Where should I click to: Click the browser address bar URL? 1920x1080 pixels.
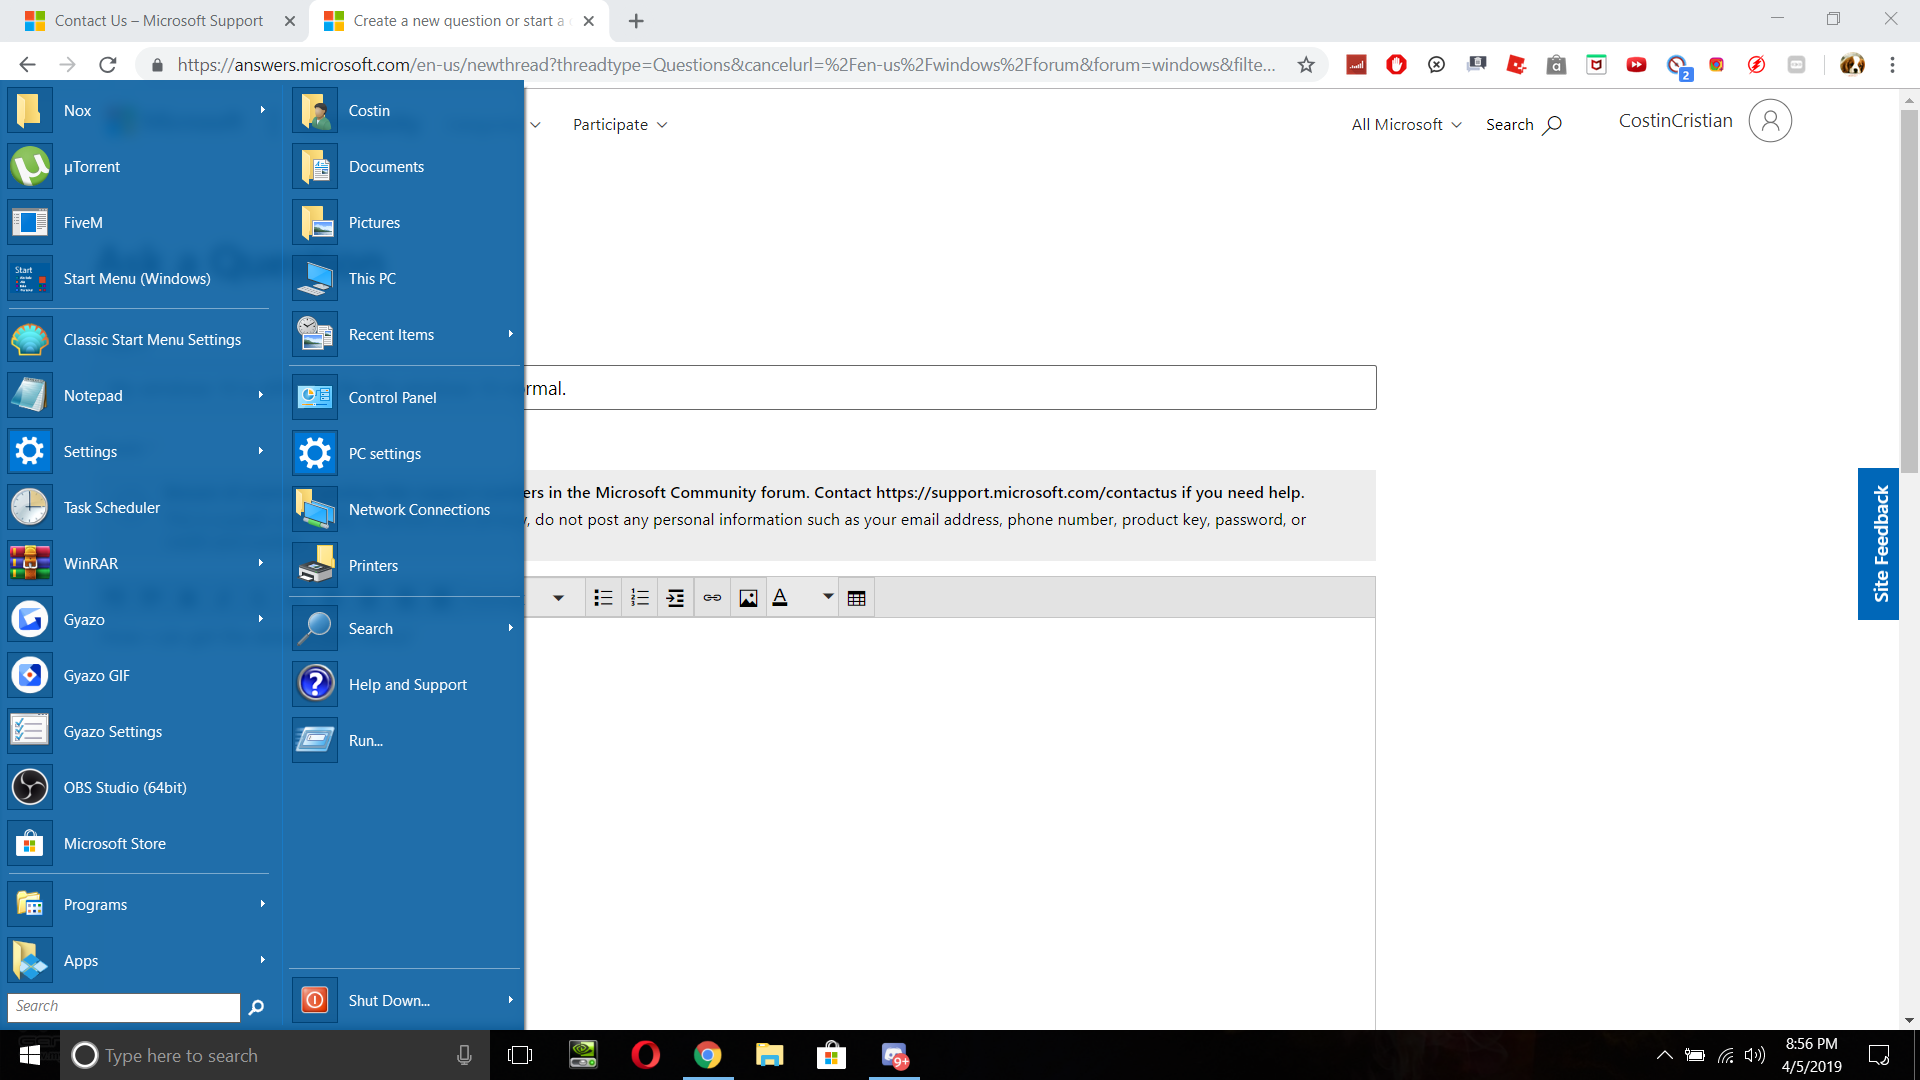coord(726,65)
